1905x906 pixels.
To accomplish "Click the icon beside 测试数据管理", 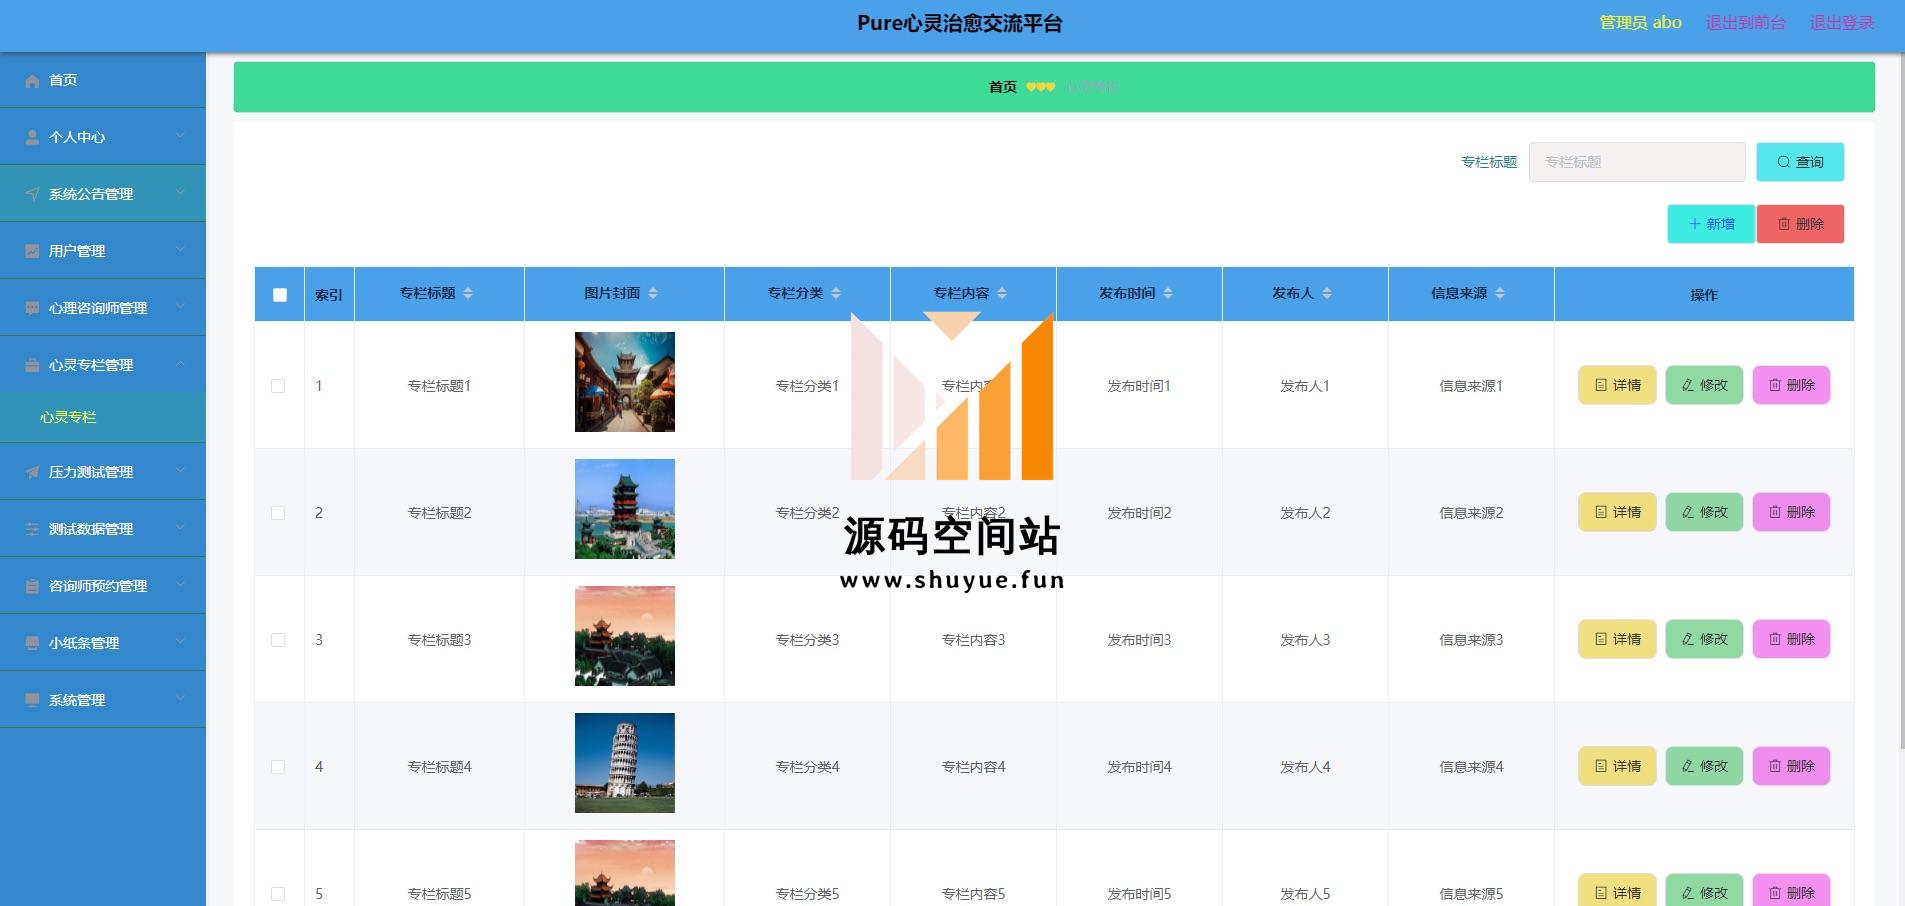I will click(33, 529).
